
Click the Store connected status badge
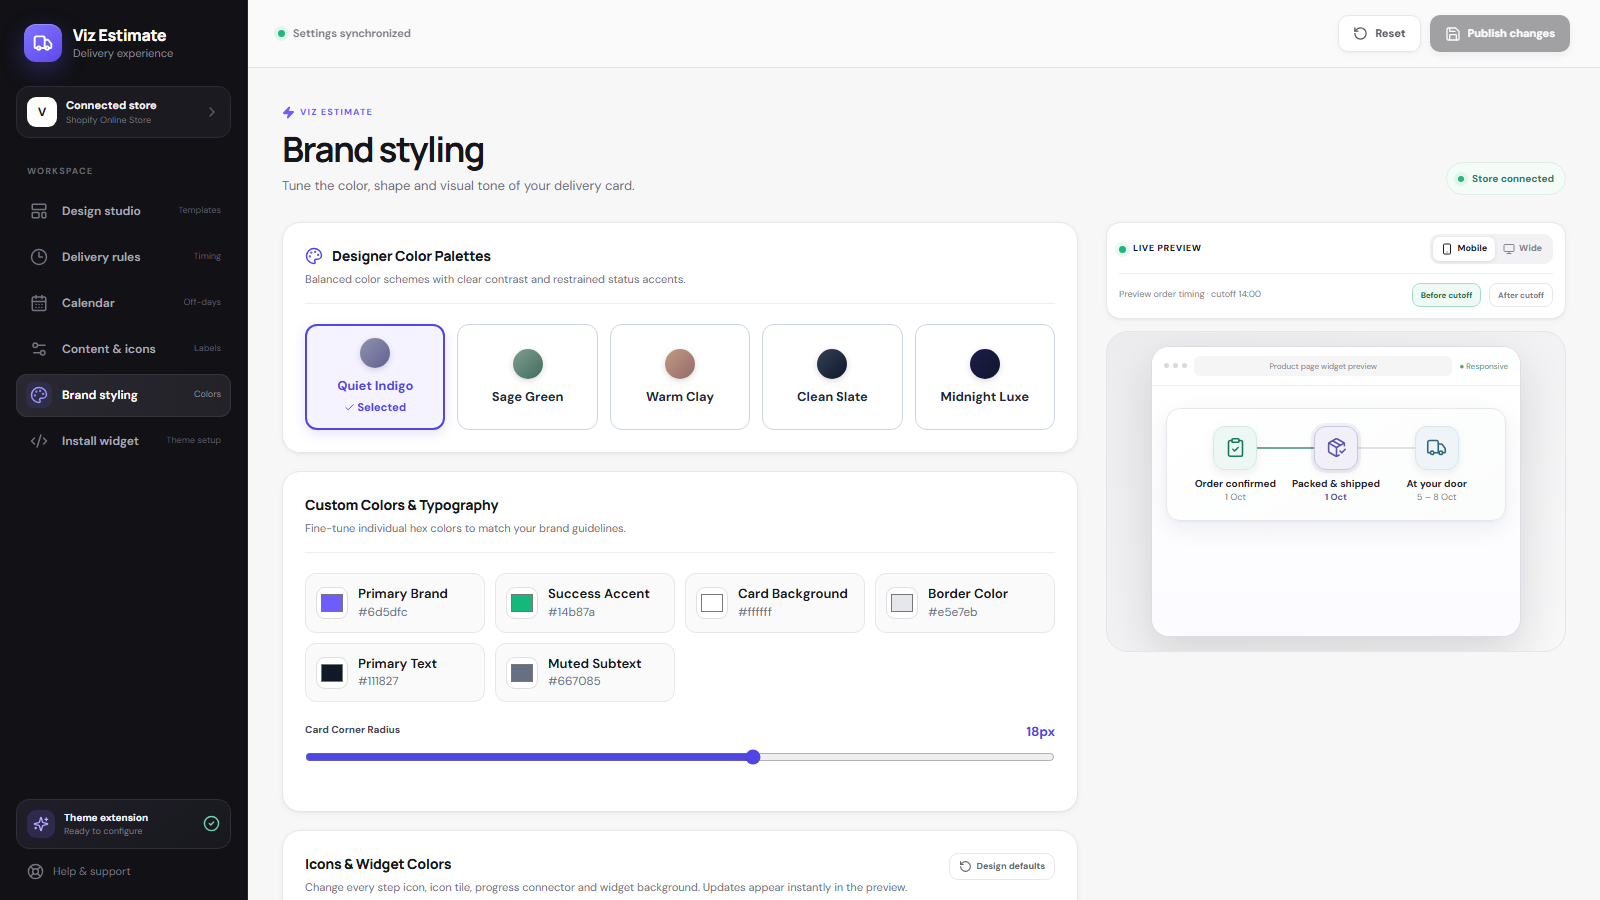[1506, 179]
